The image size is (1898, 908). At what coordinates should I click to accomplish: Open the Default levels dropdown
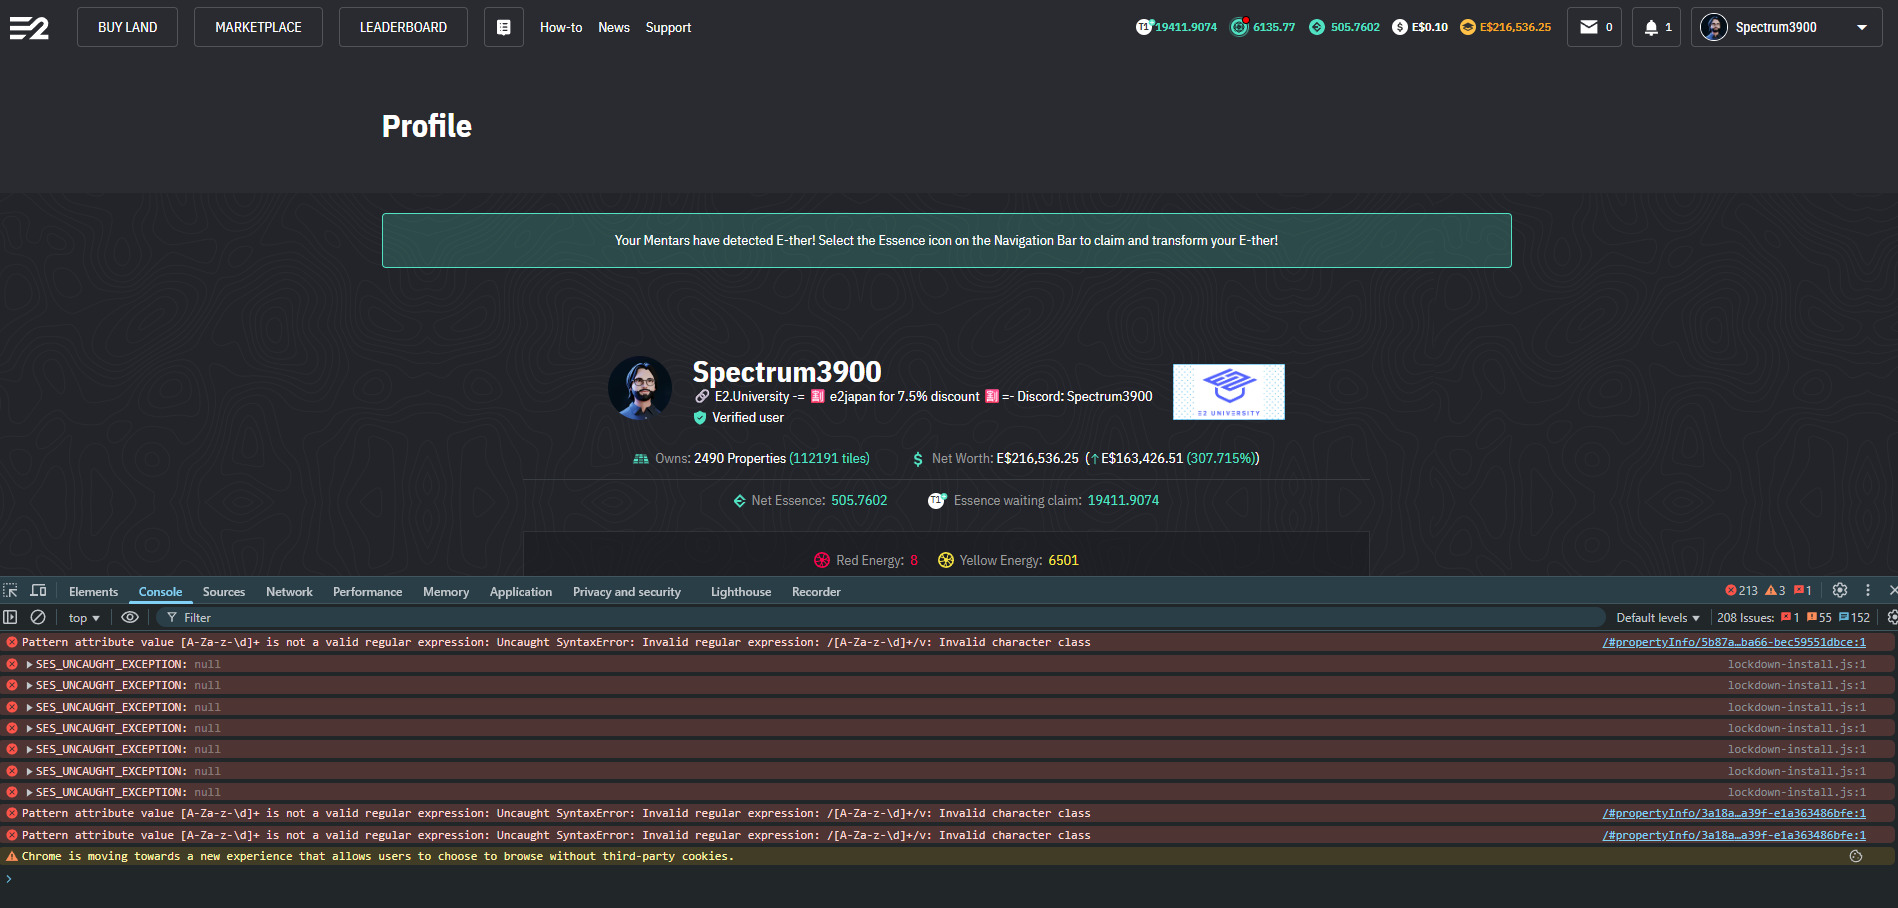click(x=1657, y=618)
